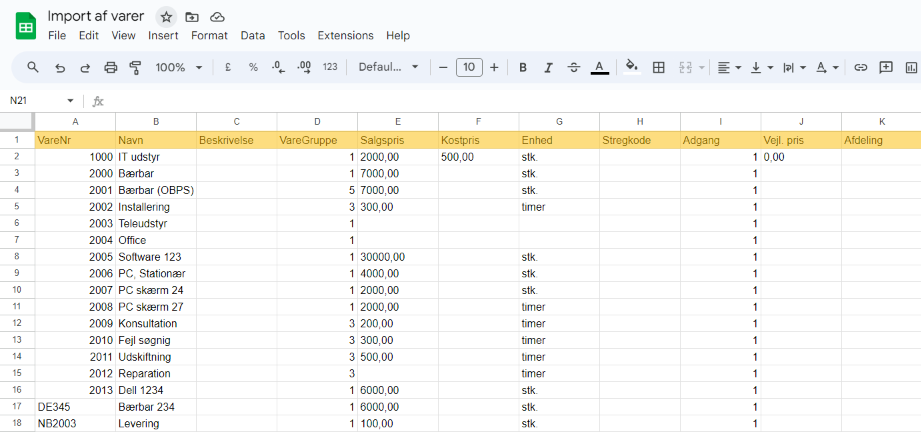Screen dimensions: 921x432
Task: Open the Extensions menu
Action: [x=345, y=35]
